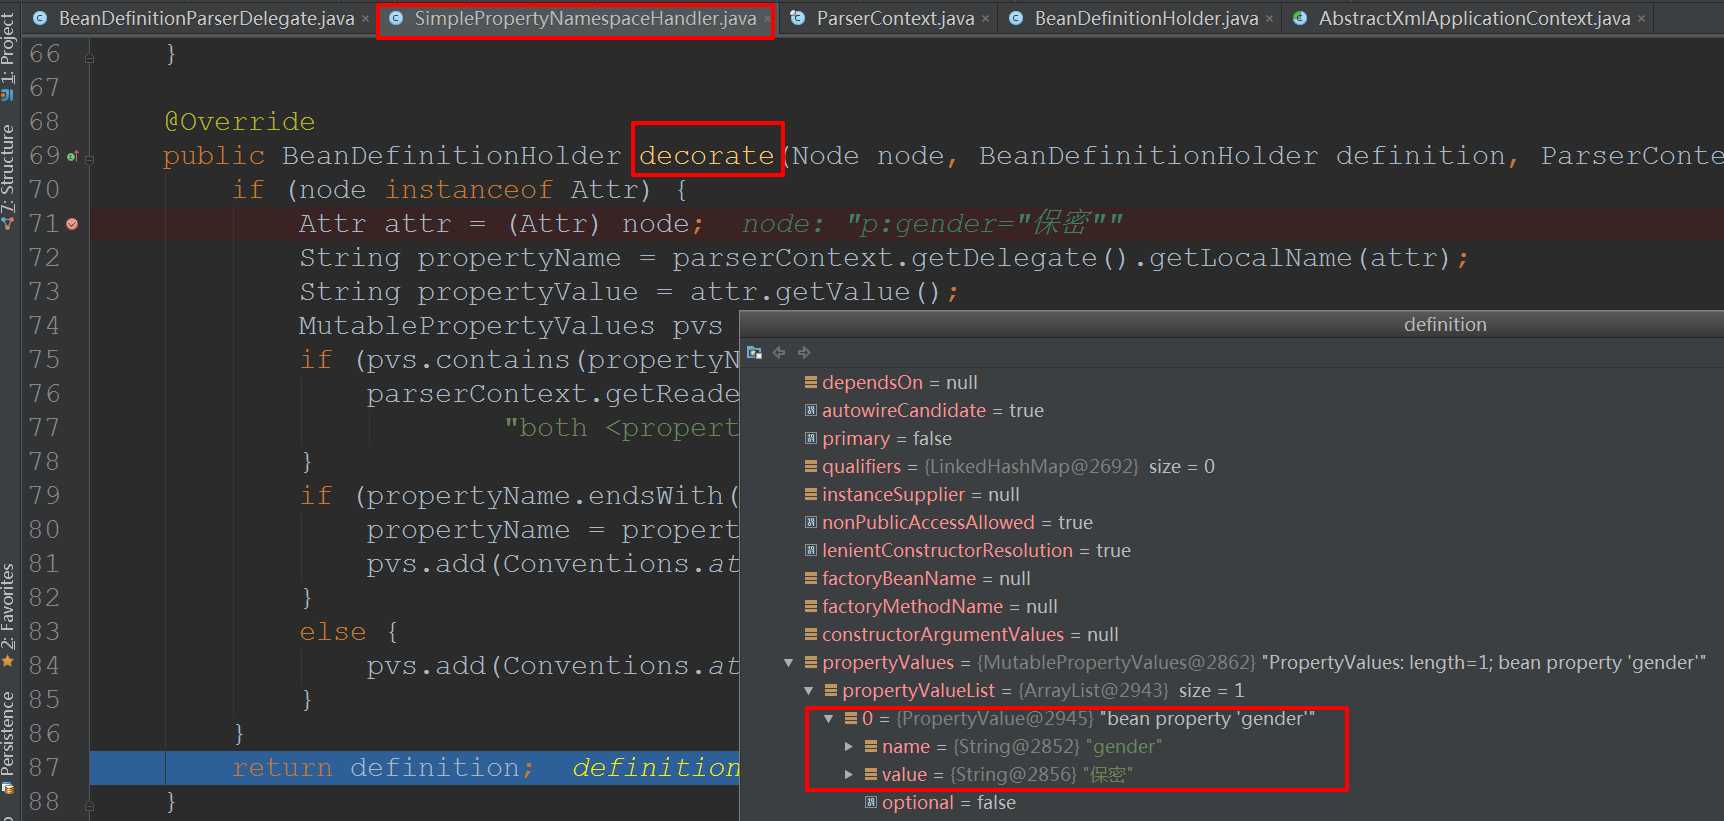
Task: Click the fold marker at line 66
Action: 90,58
